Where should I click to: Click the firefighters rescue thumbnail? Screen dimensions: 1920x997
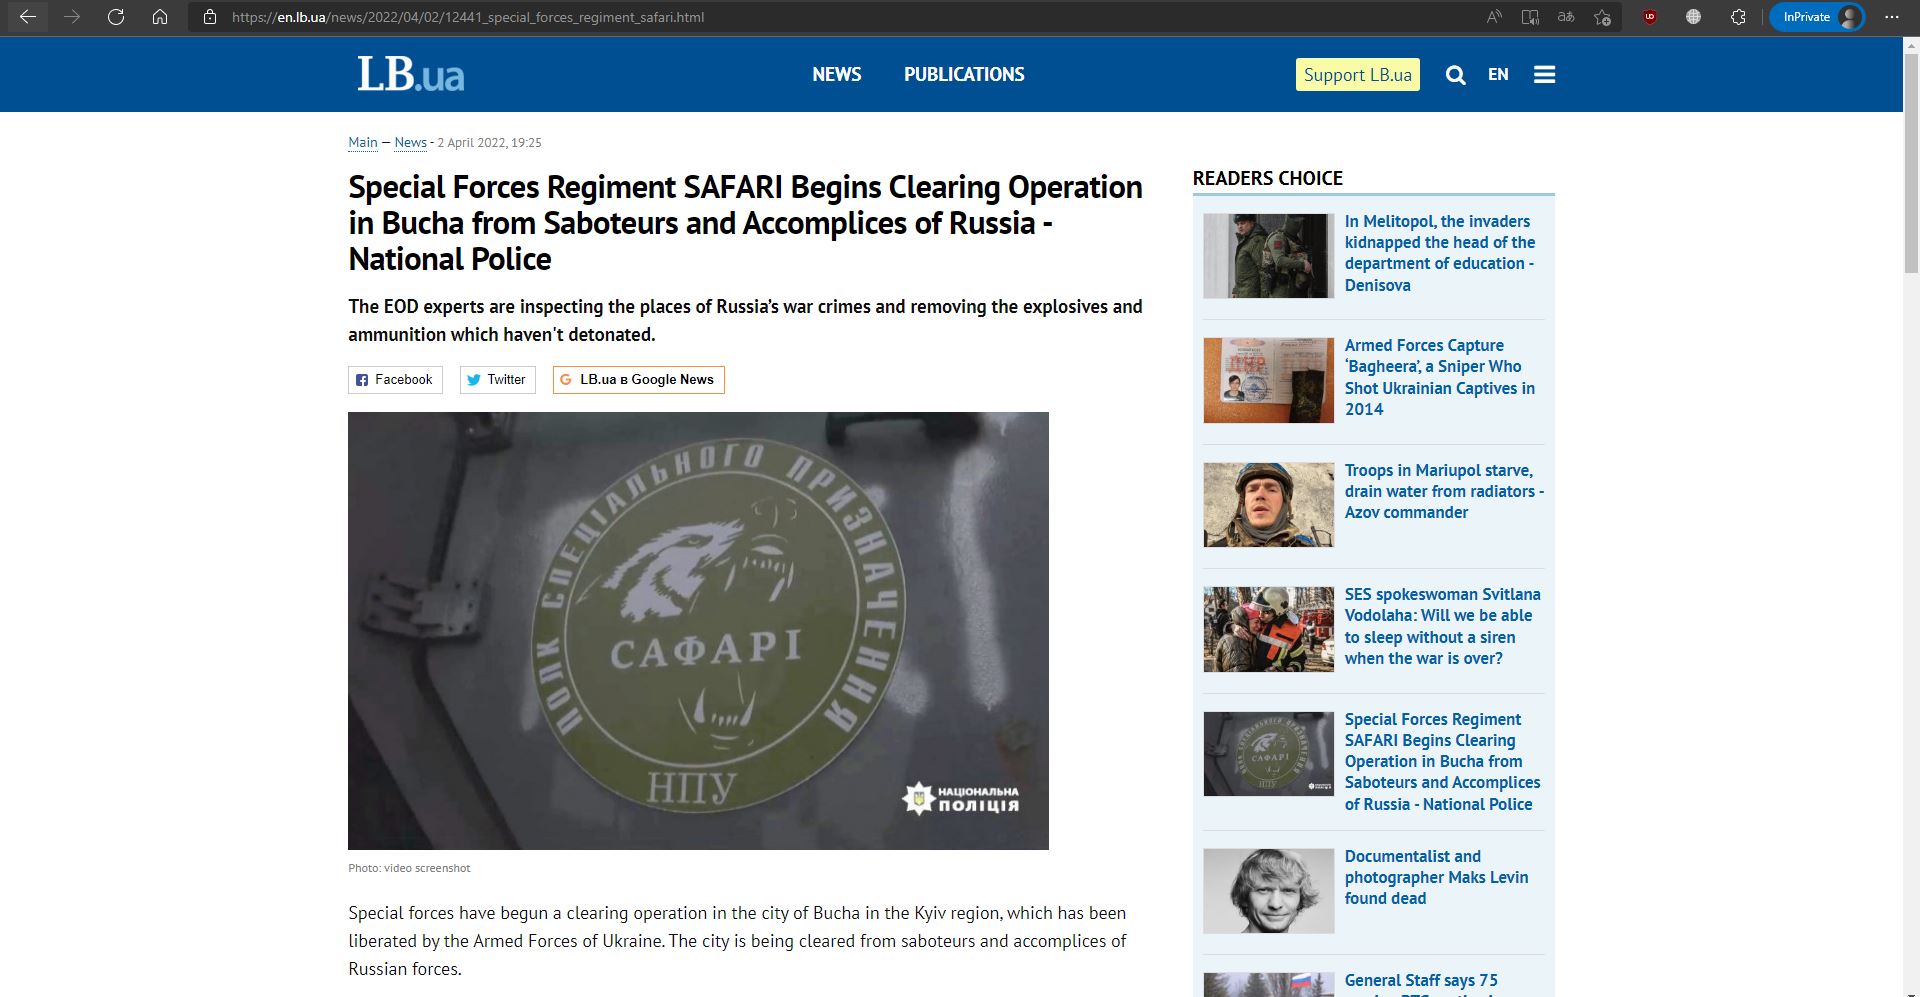pos(1268,629)
